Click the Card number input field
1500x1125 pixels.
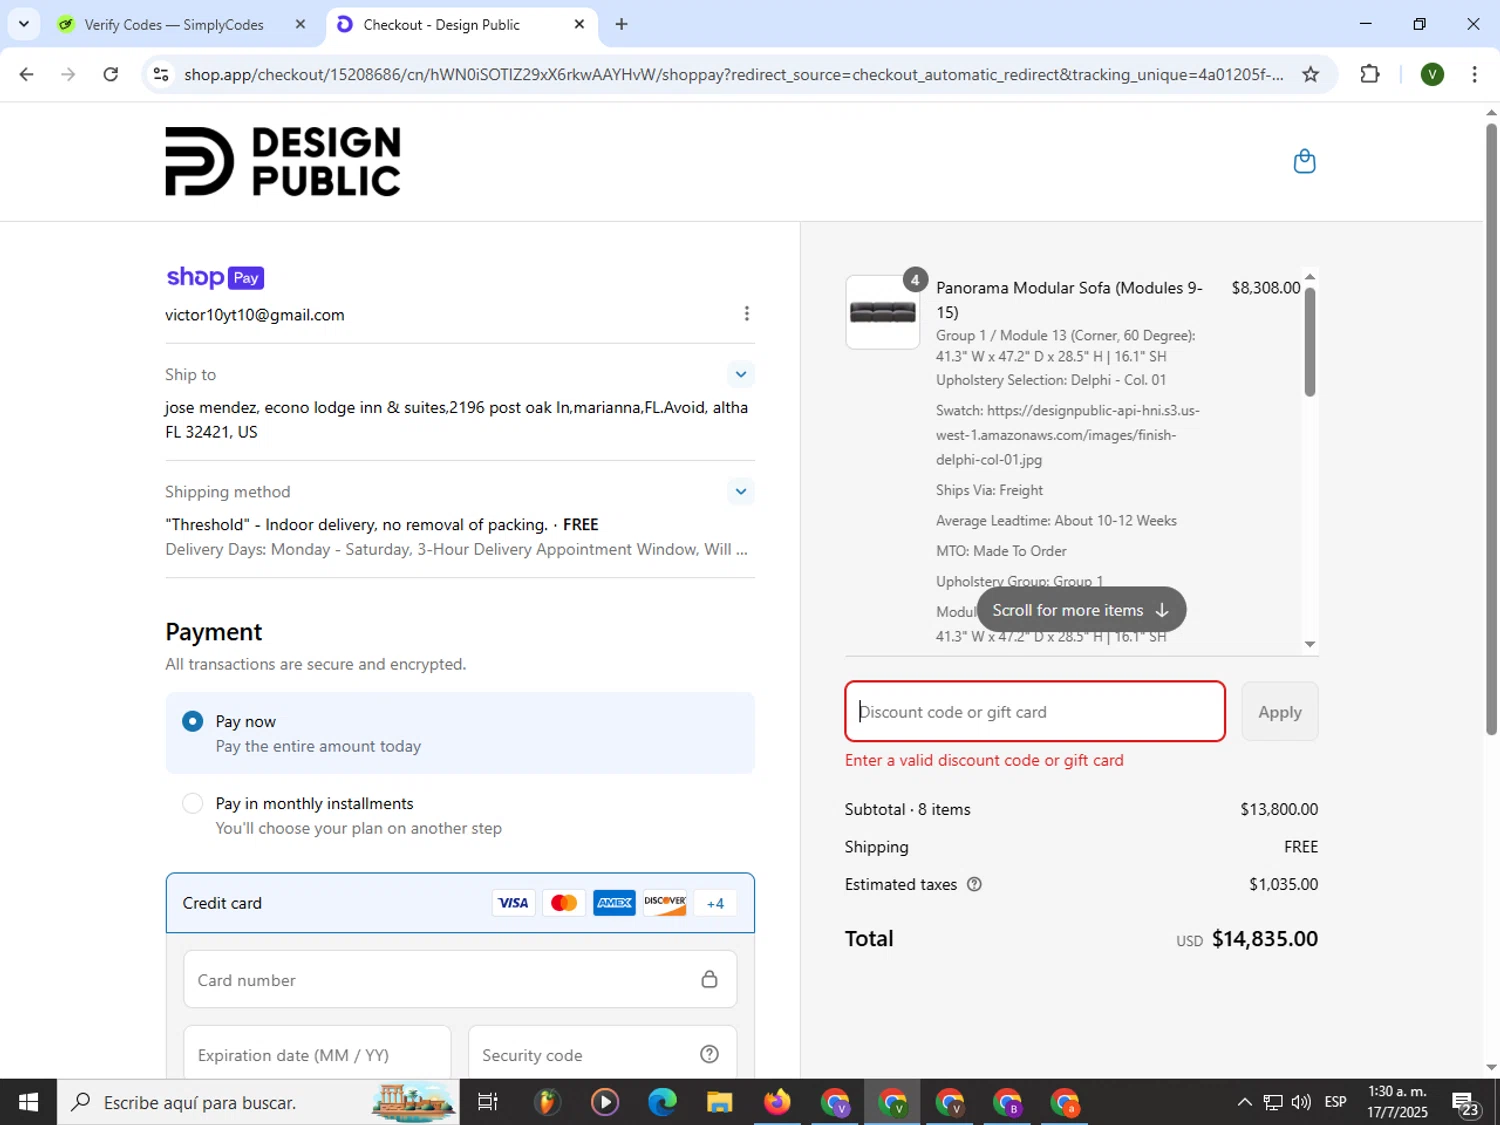point(460,979)
